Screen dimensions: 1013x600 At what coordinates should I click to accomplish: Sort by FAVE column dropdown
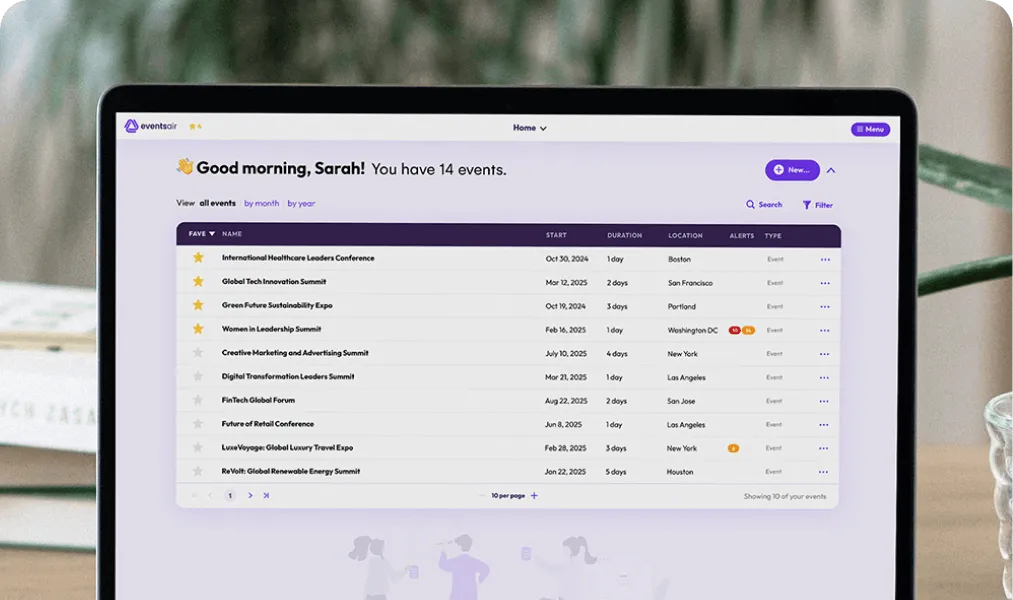pyautogui.click(x=202, y=234)
